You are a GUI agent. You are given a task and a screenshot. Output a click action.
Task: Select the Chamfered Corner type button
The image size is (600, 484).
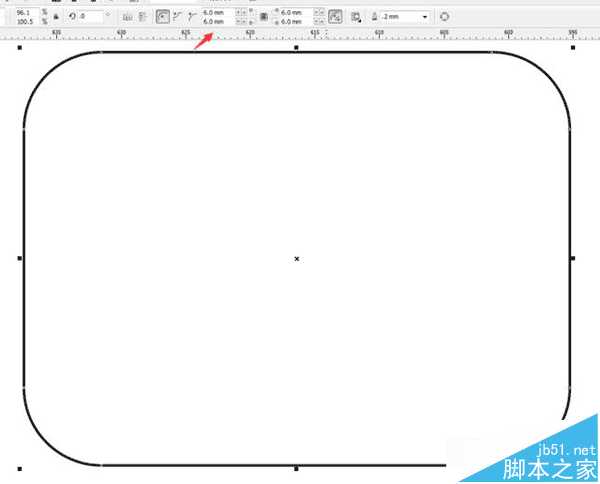[x=191, y=17]
